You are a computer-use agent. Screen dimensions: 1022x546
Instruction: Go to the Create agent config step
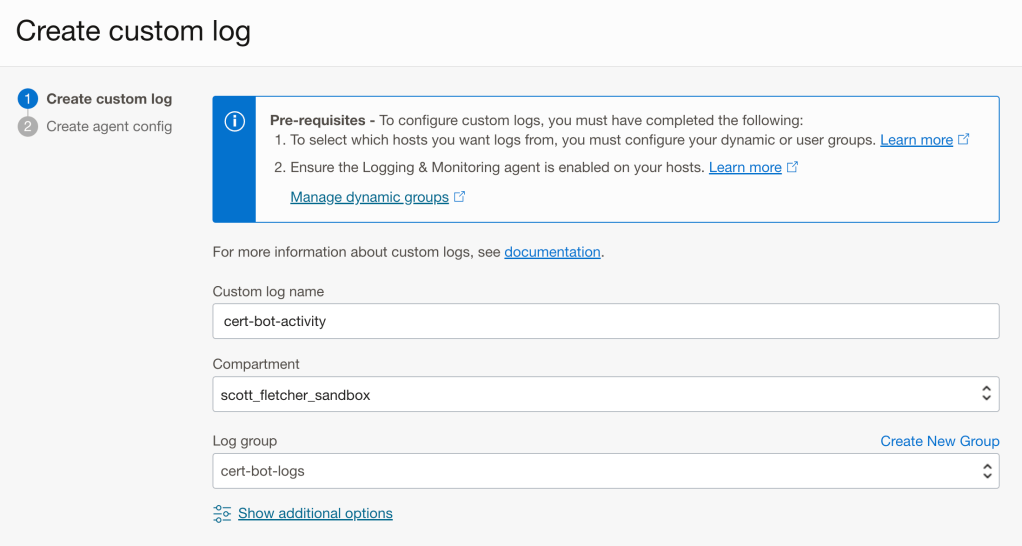click(x=109, y=127)
